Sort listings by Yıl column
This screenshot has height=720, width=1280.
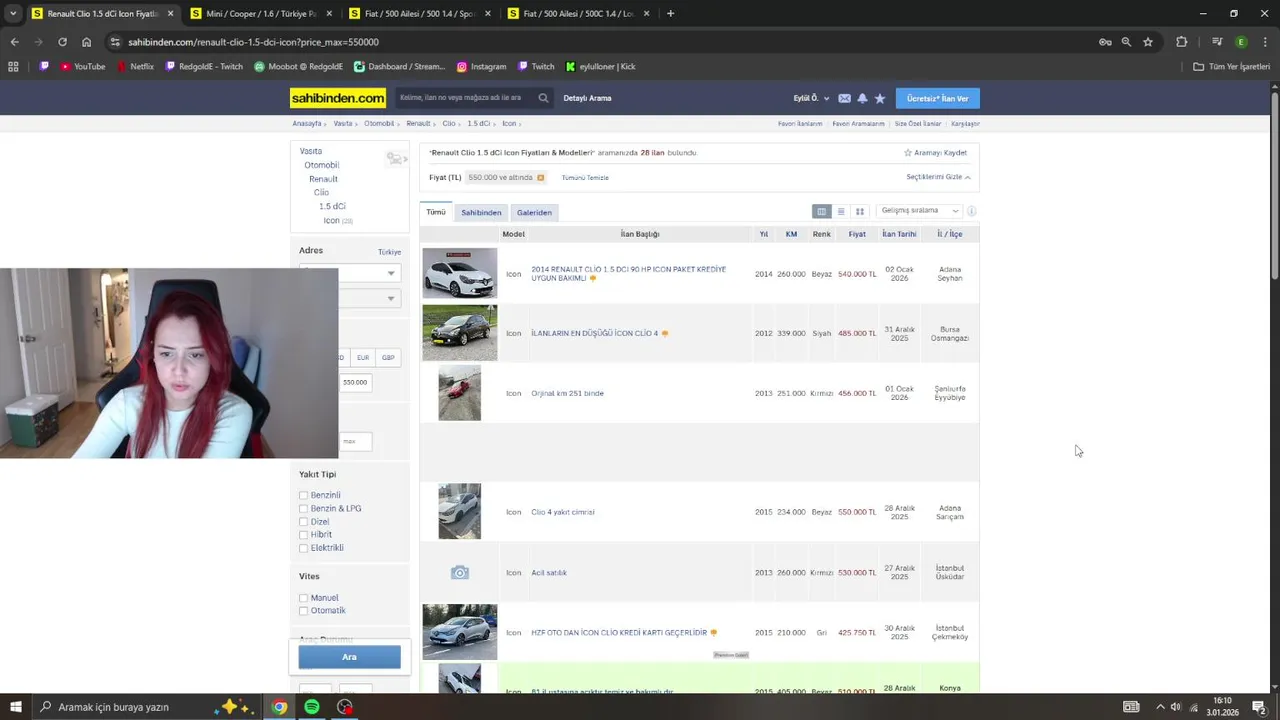(764, 234)
